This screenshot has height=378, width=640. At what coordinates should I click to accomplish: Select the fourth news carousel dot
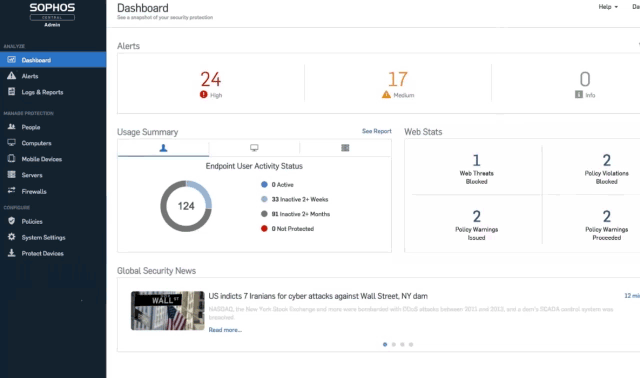pyautogui.click(x=411, y=345)
